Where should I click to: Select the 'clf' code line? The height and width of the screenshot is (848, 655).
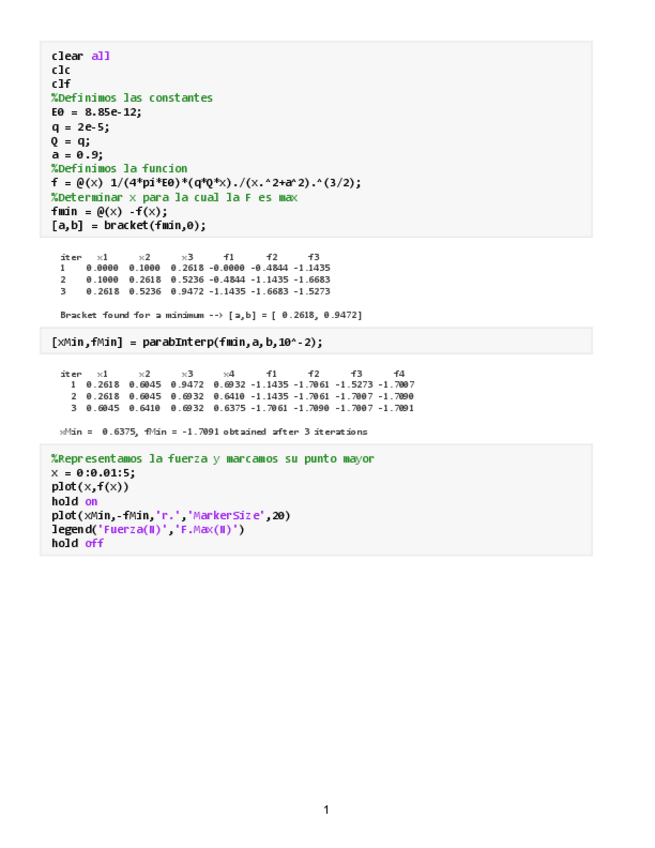61,84
